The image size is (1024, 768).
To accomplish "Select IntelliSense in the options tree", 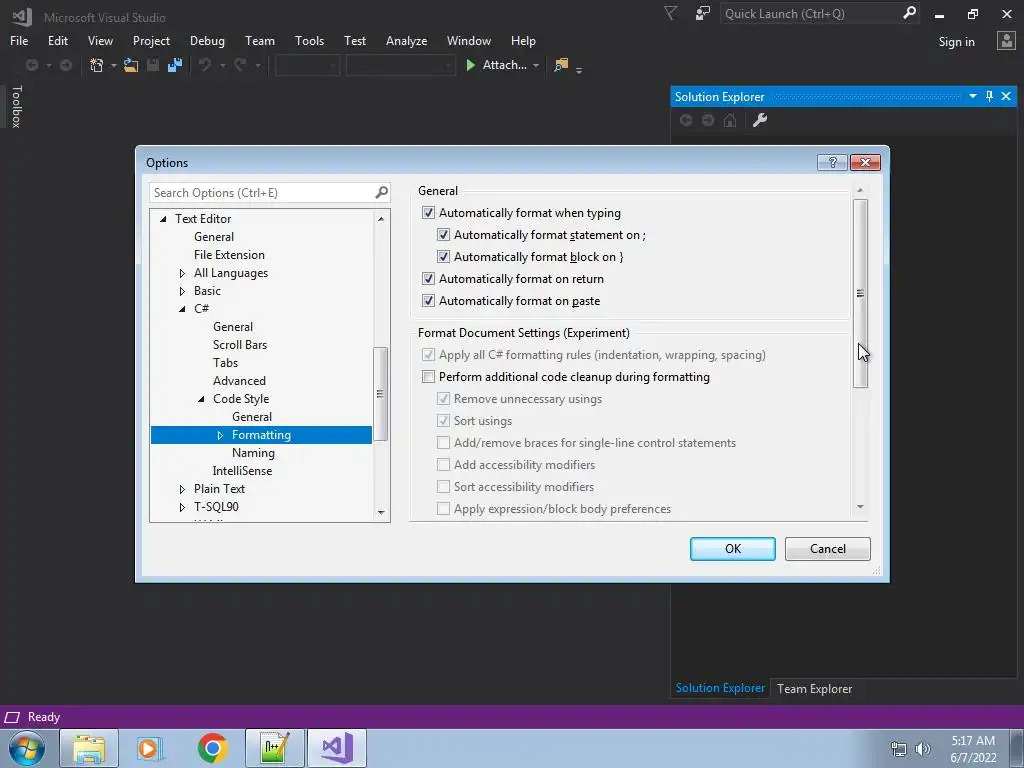I will click(x=242, y=471).
